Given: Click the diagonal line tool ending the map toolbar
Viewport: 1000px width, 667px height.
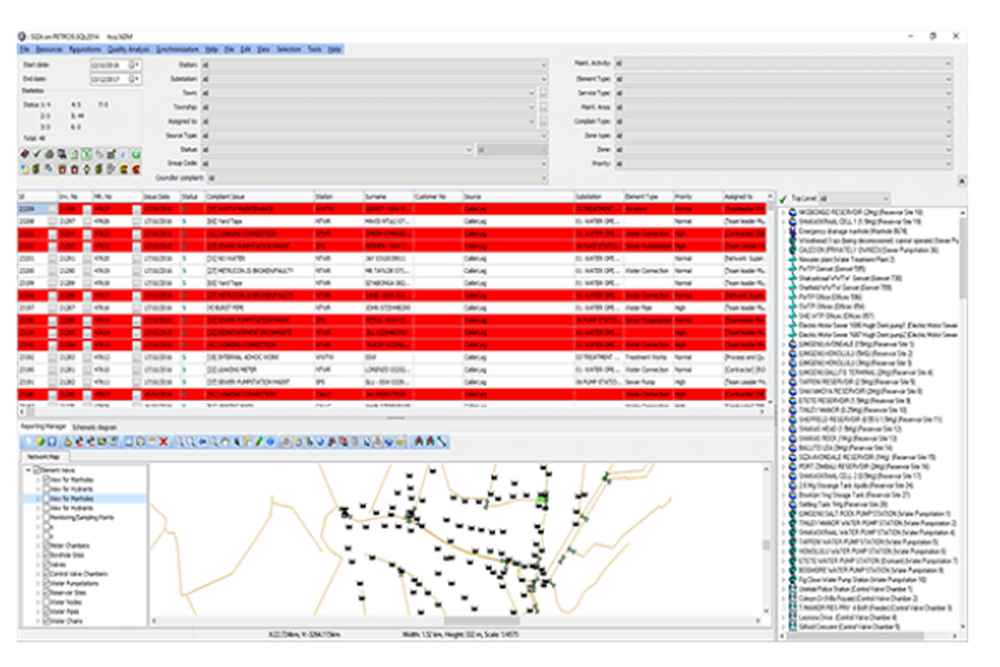Looking at the screenshot, I should pos(442,441).
